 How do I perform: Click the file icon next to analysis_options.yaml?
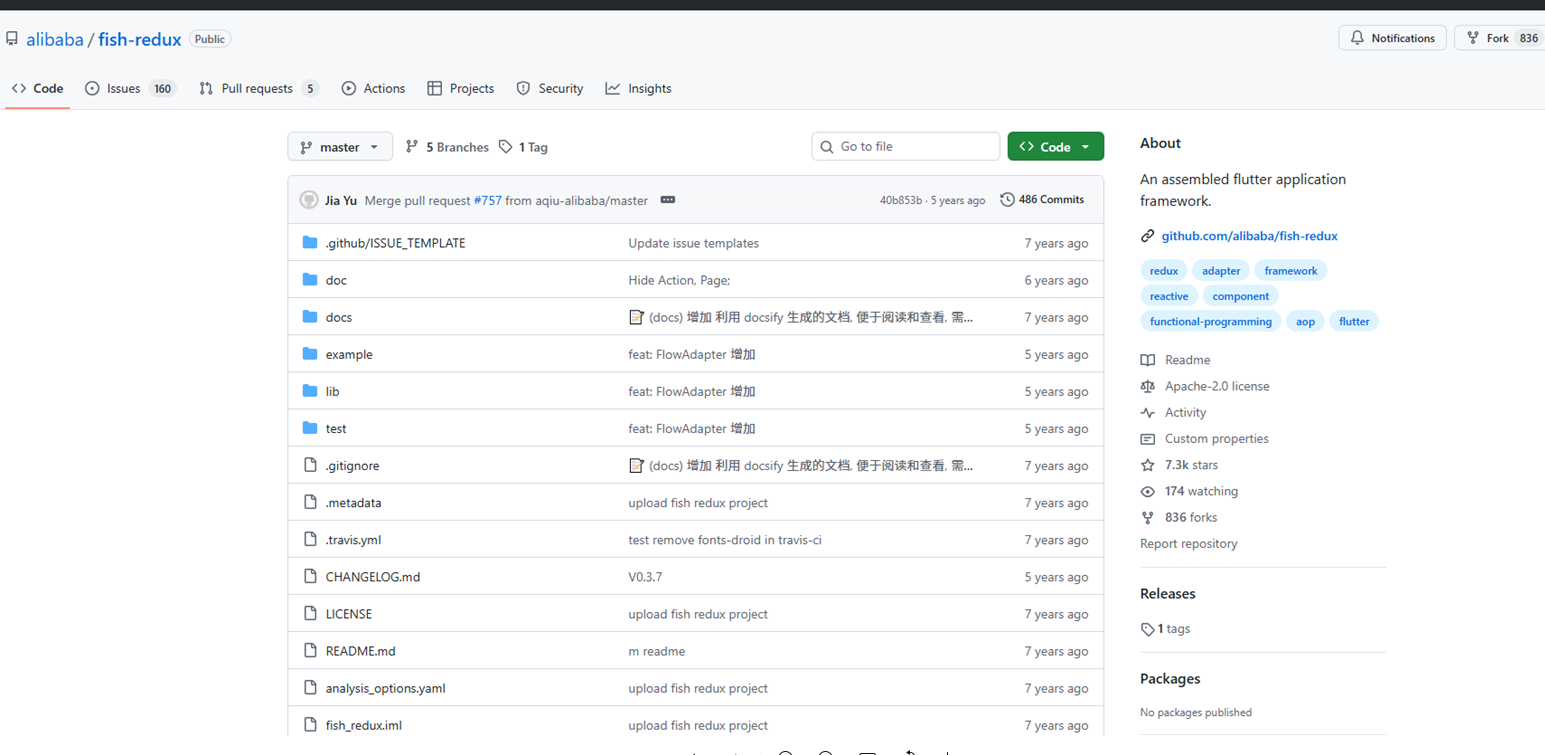pos(310,687)
